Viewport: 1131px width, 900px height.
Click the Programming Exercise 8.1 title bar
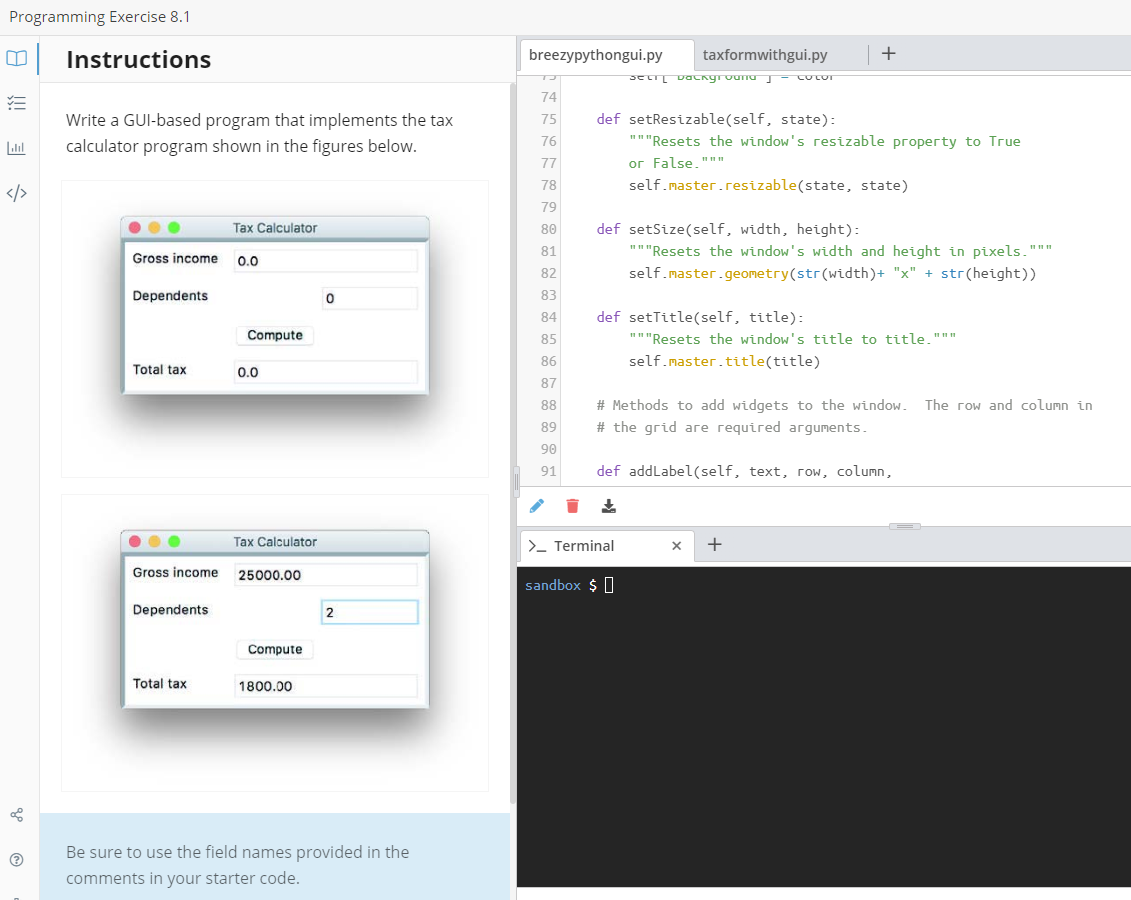pyautogui.click(x=99, y=16)
